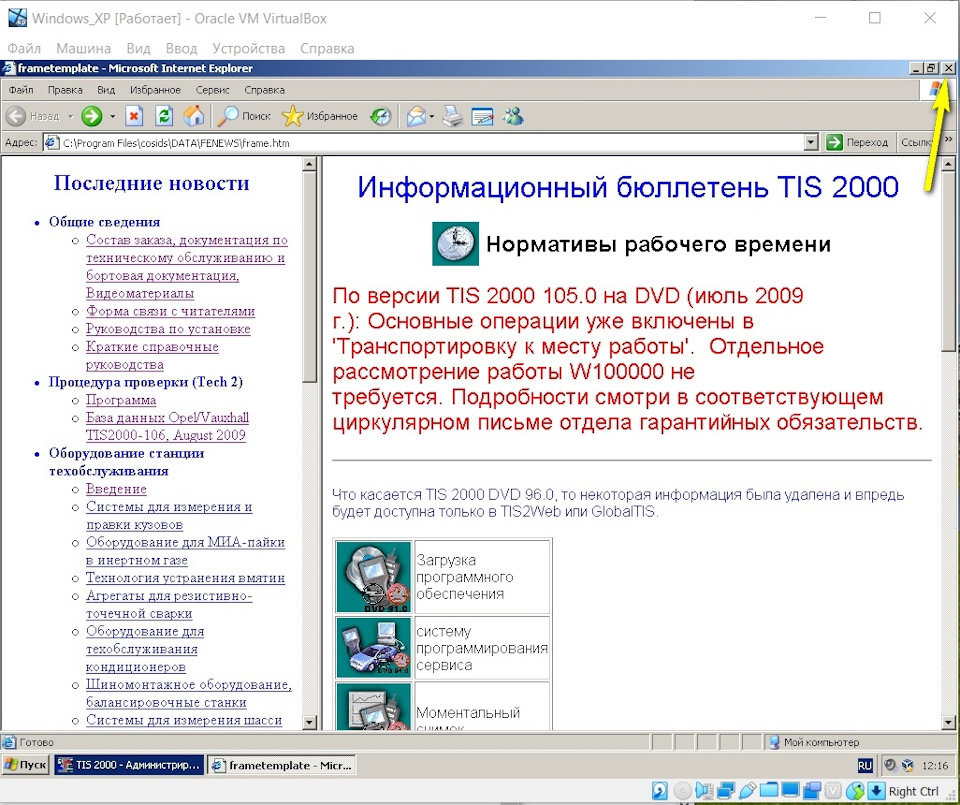Open the VirtualBox Машина menu

click(x=83, y=48)
